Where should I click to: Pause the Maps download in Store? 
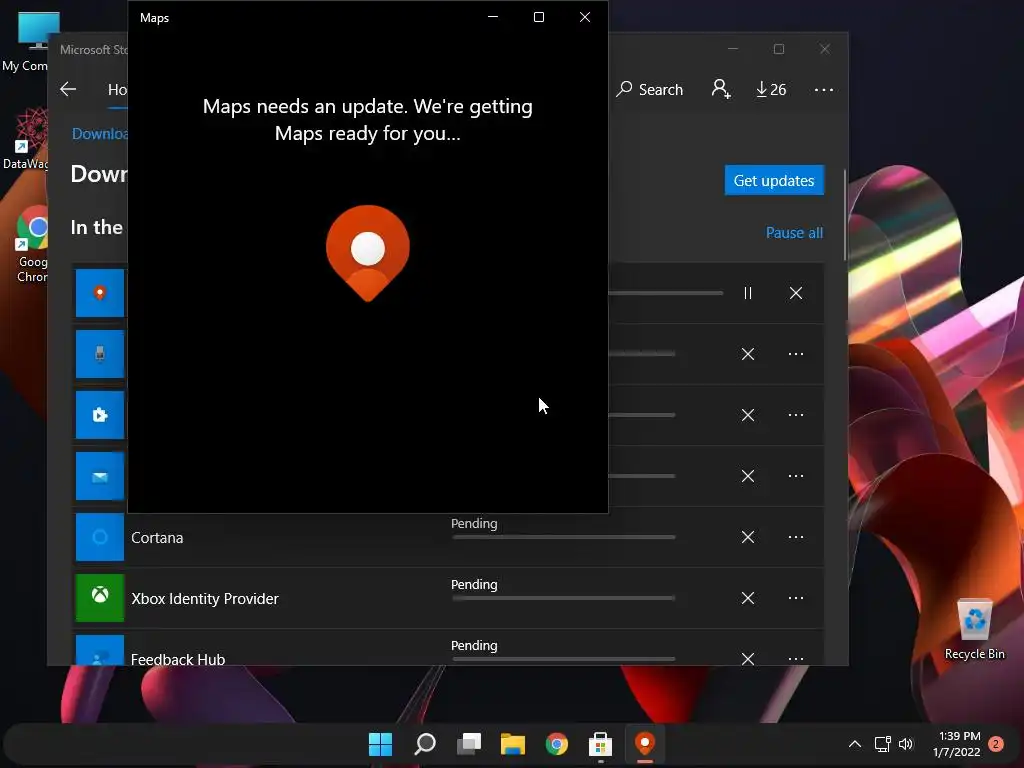click(x=748, y=293)
